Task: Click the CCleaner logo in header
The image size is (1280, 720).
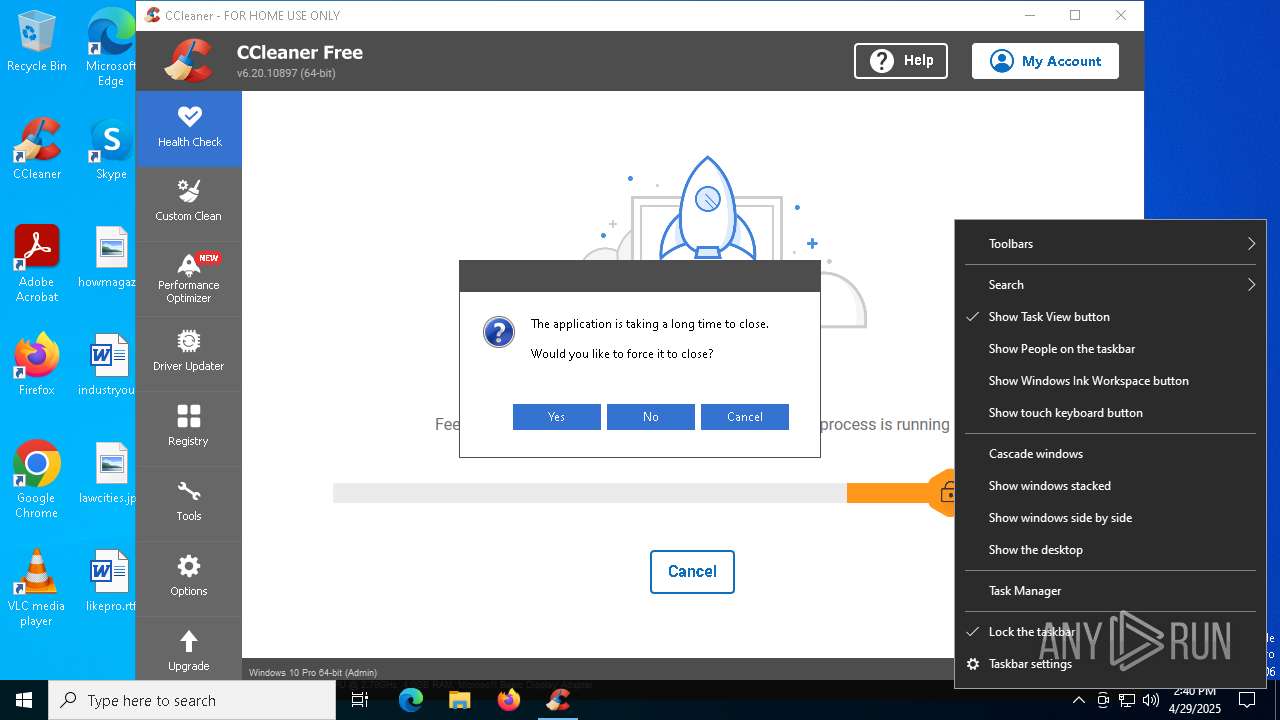Action: pos(191,61)
